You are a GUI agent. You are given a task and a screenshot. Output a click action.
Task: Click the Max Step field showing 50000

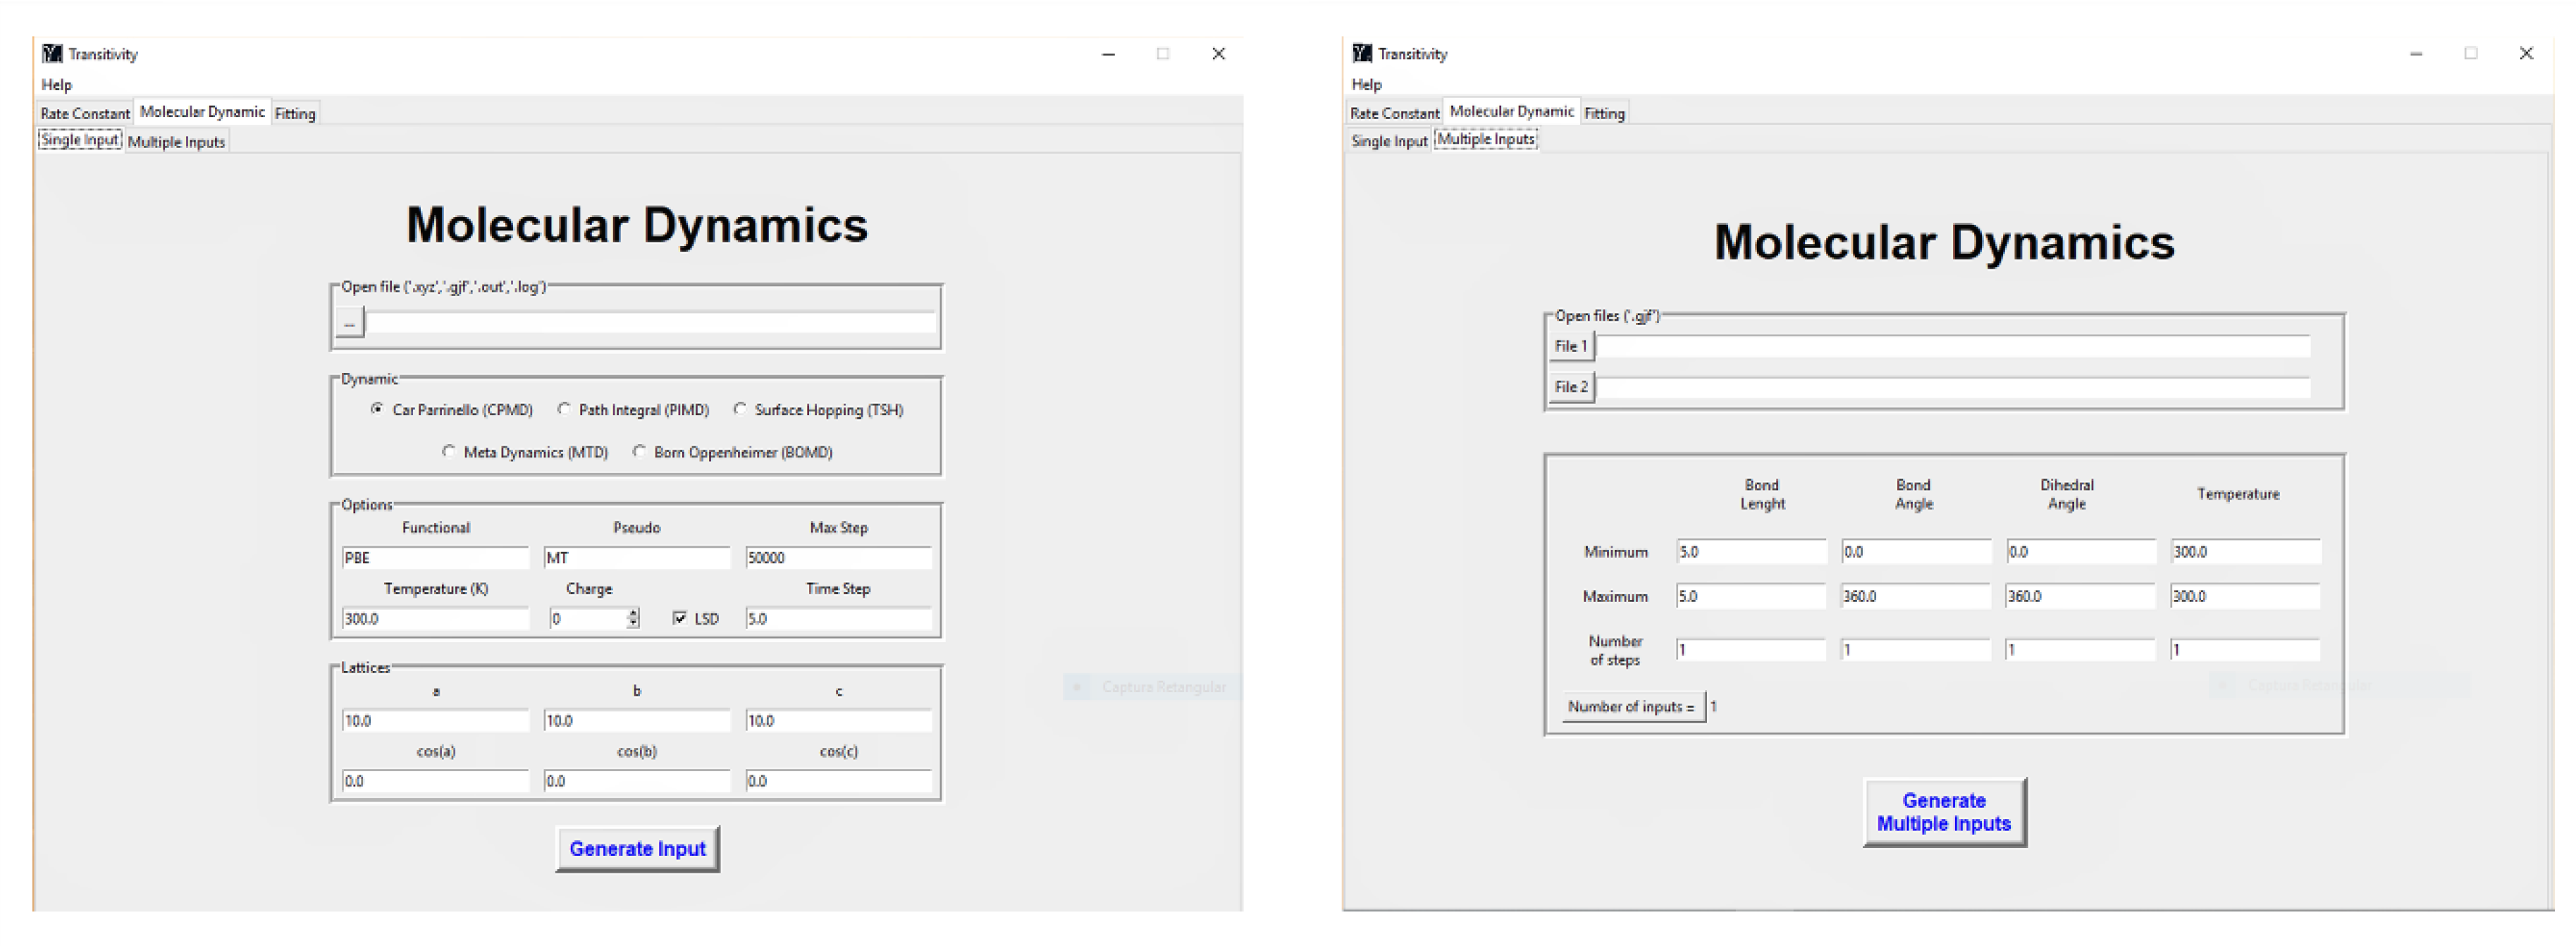click(838, 558)
